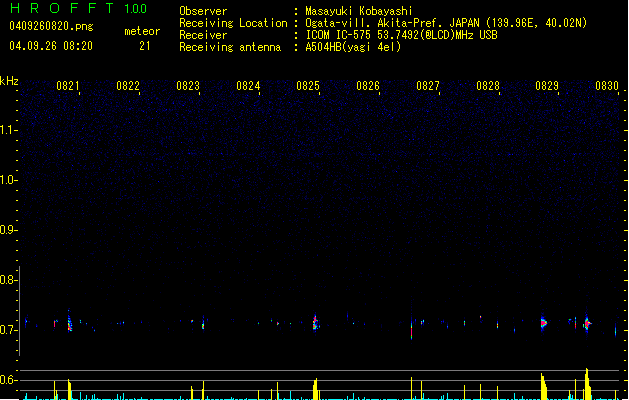
Task: Click the 0.8 kHz frequency label
Action: tap(8, 280)
